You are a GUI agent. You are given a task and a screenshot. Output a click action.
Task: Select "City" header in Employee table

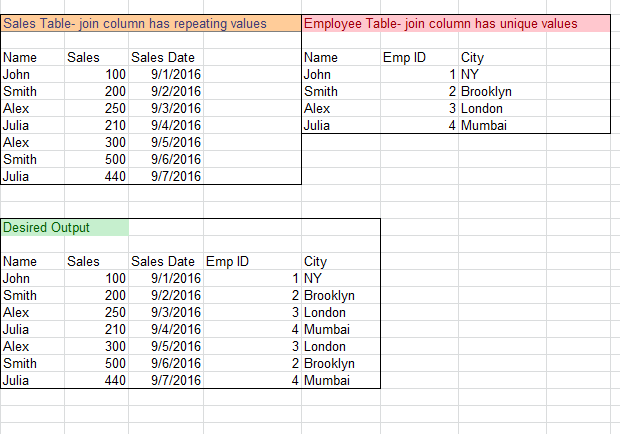pos(473,58)
